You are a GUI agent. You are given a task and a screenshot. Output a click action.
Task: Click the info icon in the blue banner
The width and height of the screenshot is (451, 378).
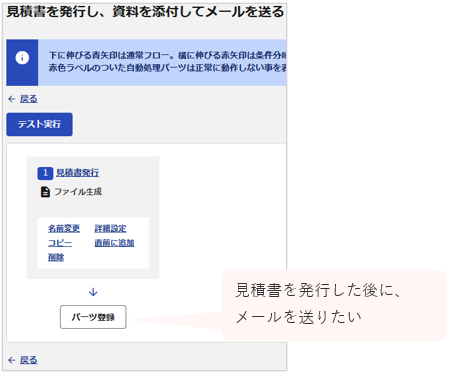(x=22, y=58)
